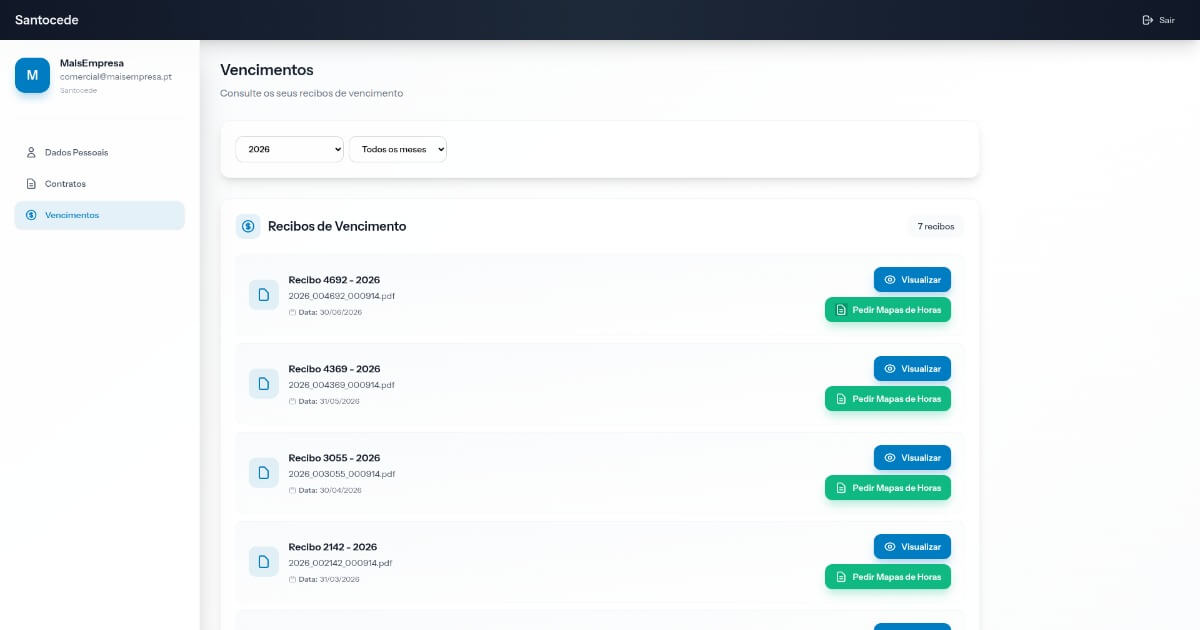Pedir Mapas de Horas for Recibo 4692

click(888, 310)
